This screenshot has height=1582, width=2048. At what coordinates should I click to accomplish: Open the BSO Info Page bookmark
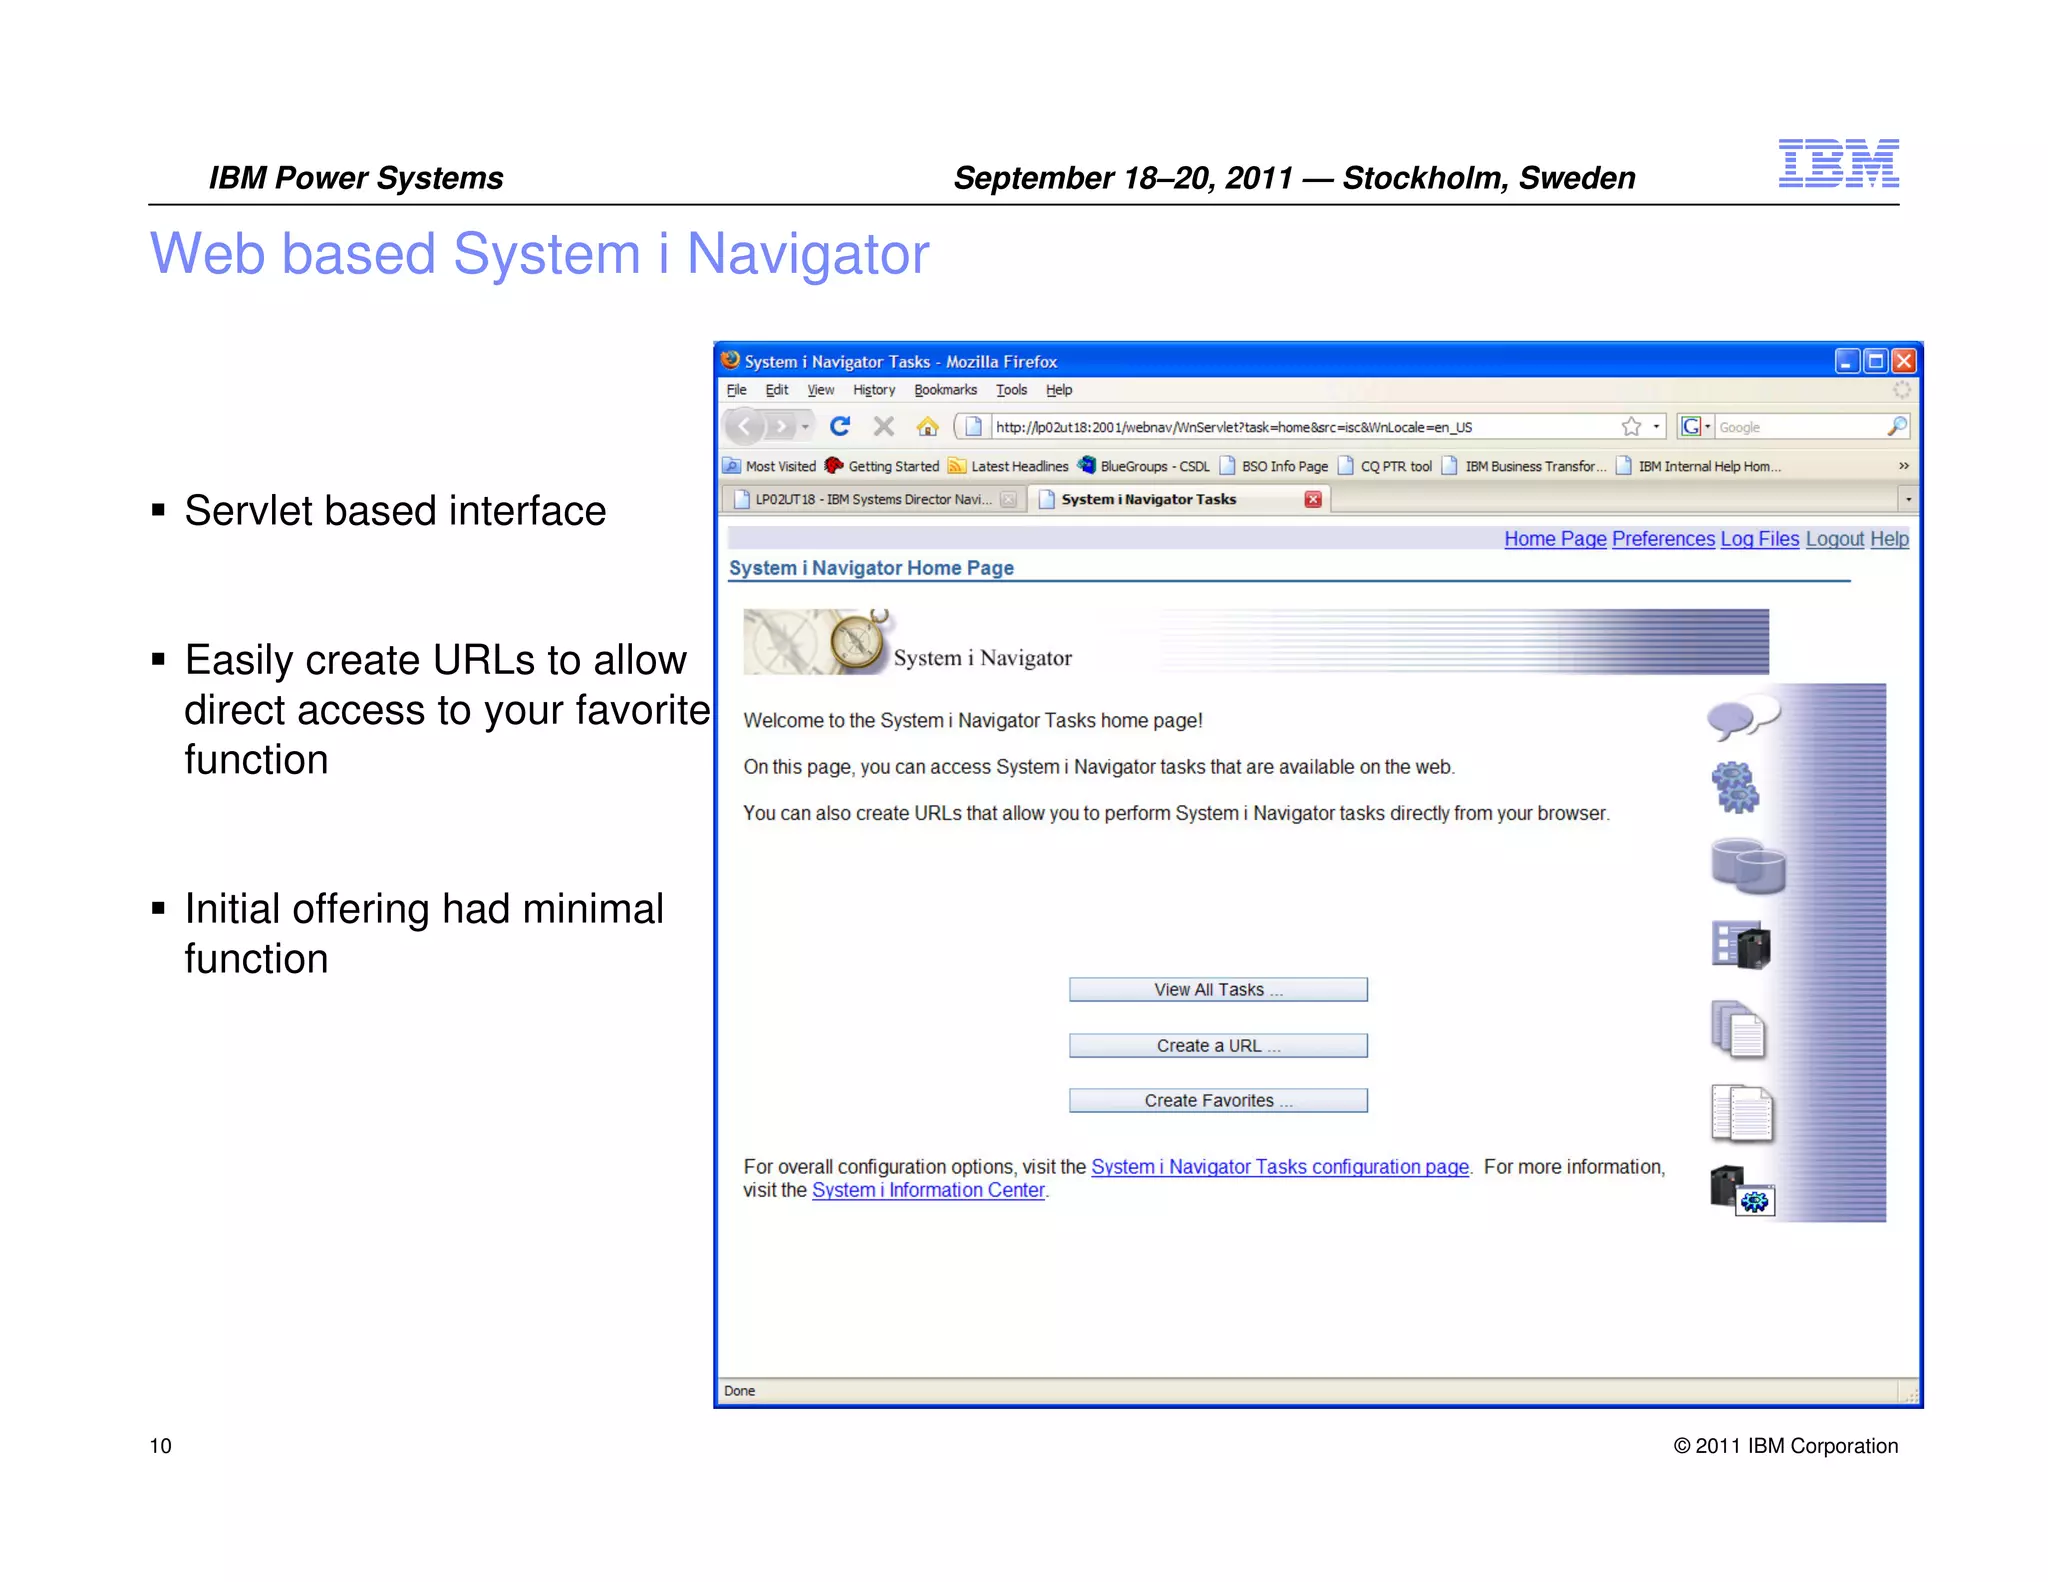point(1273,466)
